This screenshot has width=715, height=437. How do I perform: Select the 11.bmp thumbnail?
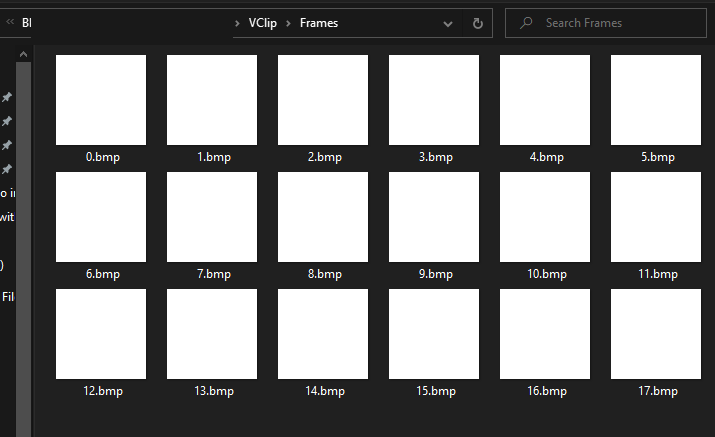[x=656, y=217]
